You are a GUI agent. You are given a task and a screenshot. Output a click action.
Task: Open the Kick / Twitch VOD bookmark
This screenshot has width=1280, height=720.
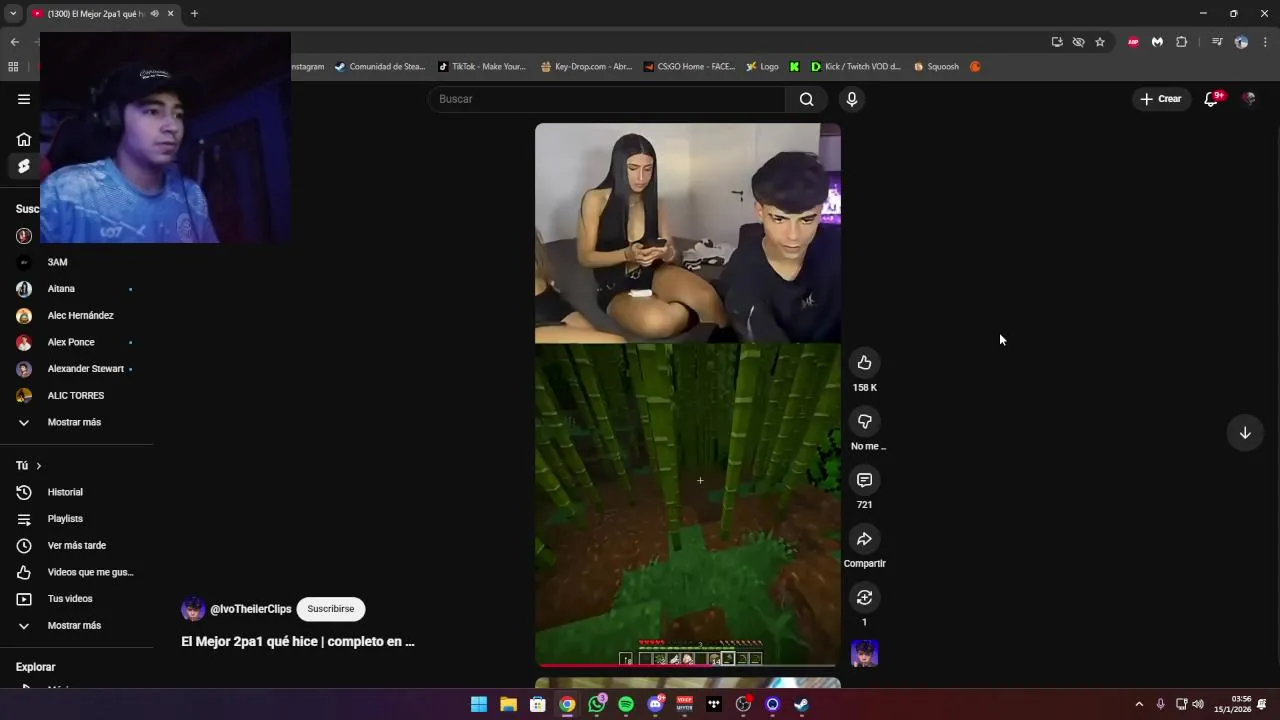(x=856, y=67)
